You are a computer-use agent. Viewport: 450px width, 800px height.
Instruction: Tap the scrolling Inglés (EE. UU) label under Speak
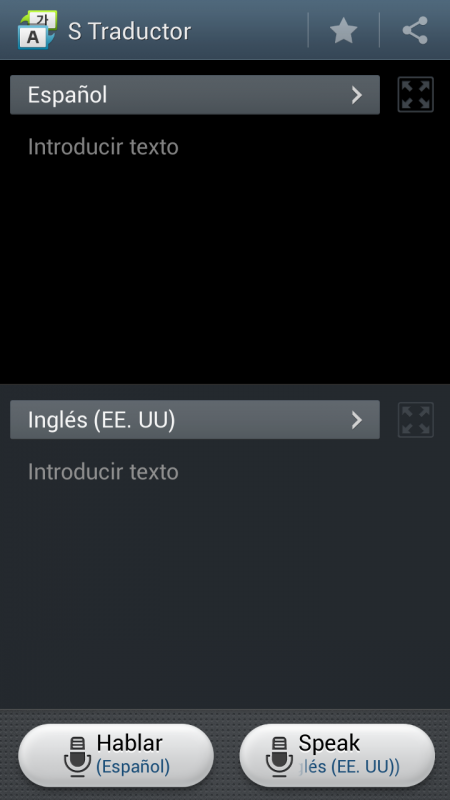[349, 766]
